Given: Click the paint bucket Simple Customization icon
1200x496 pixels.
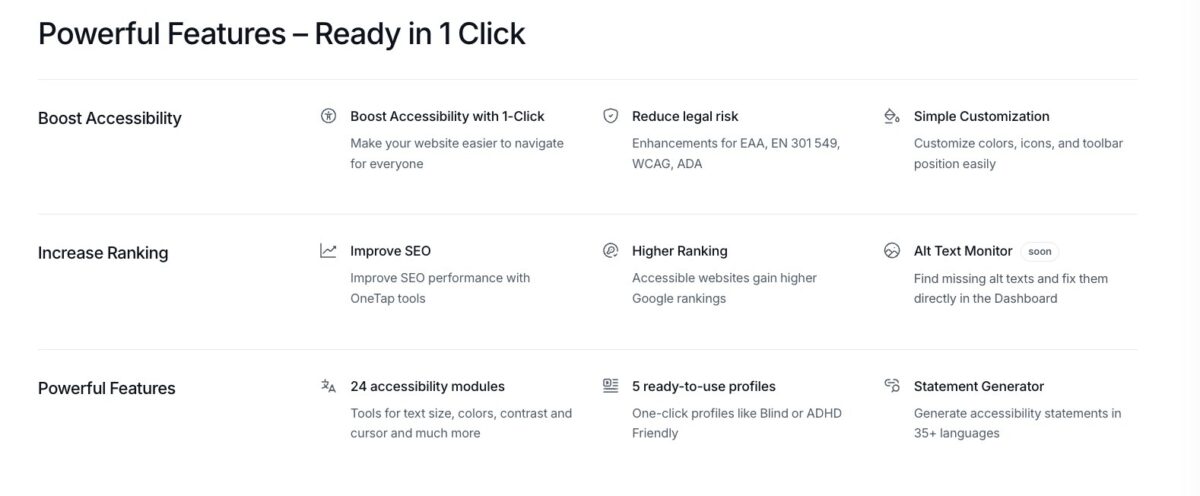Looking at the screenshot, I should click(x=892, y=116).
